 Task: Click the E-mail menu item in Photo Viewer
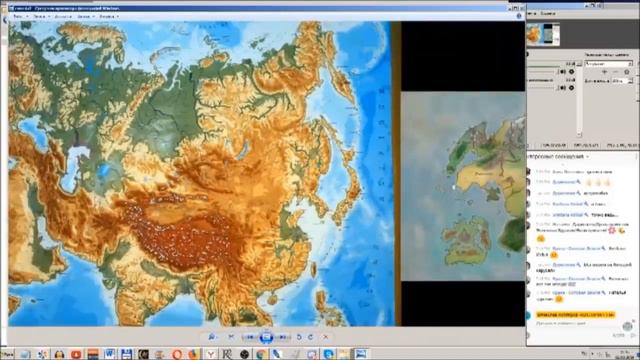point(63,16)
